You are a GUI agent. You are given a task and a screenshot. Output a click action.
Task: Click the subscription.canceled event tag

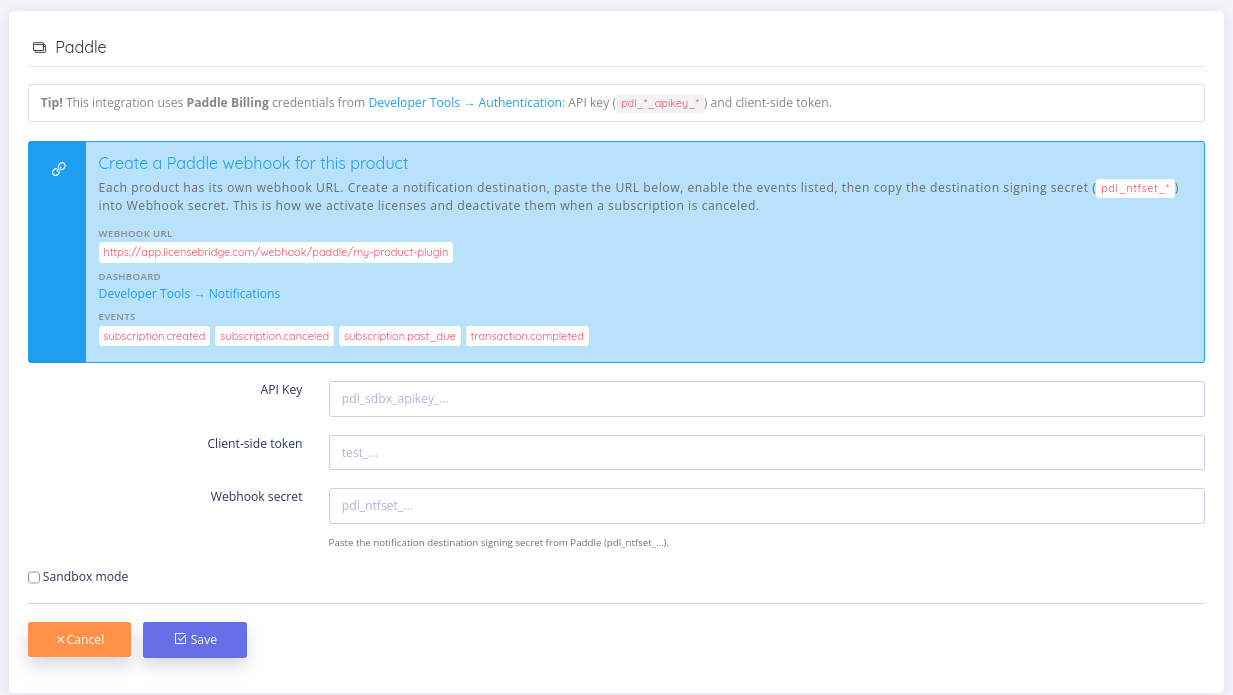pos(274,336)
